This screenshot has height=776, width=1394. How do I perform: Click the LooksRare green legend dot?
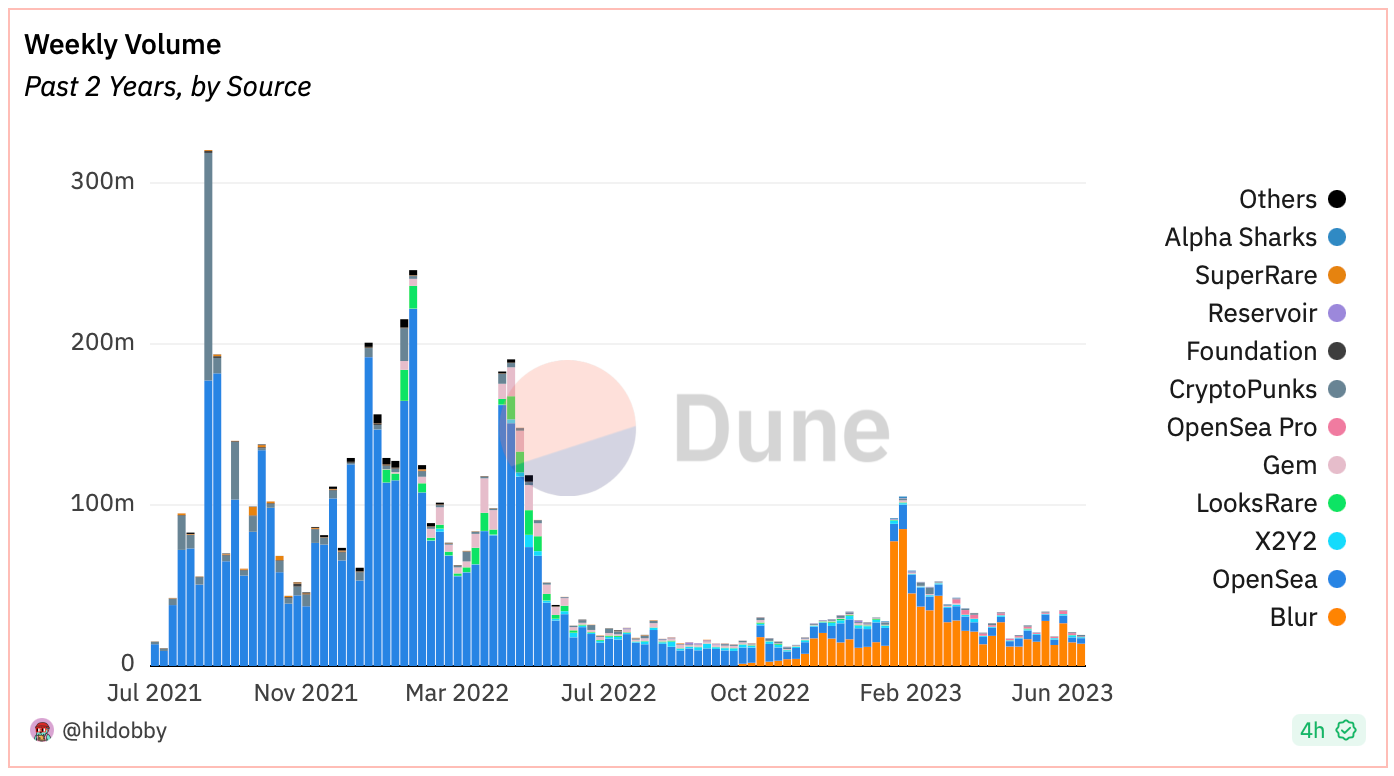(1336, 503)
